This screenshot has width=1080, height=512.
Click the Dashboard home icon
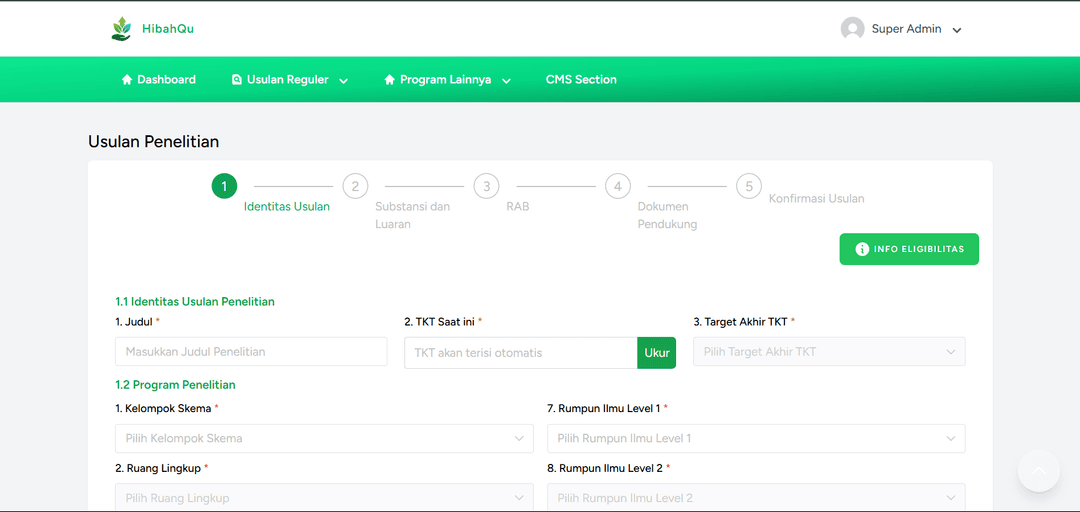tap(127, 80)
